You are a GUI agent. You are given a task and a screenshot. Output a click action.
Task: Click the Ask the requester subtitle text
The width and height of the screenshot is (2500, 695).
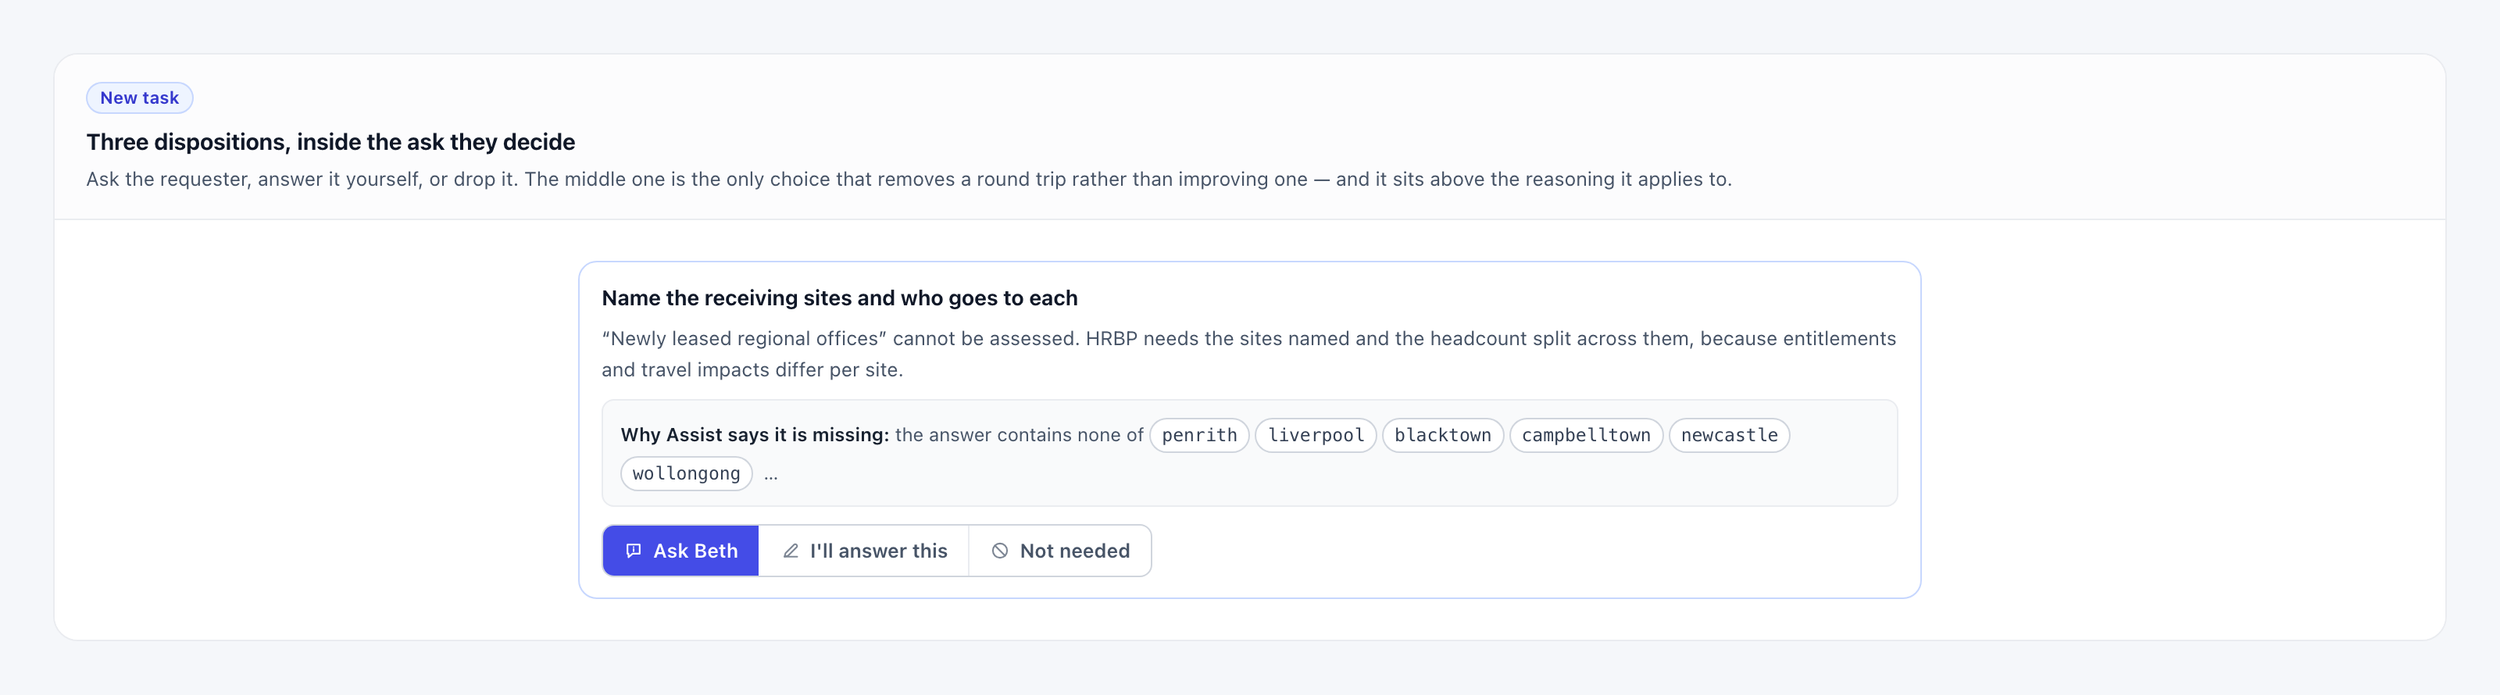908,179
